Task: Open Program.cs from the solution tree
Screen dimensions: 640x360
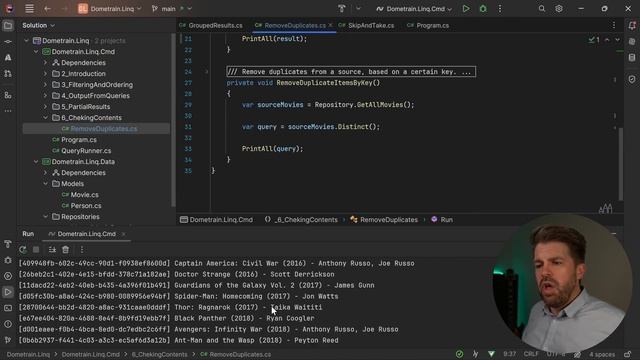Action: point(79,140)
